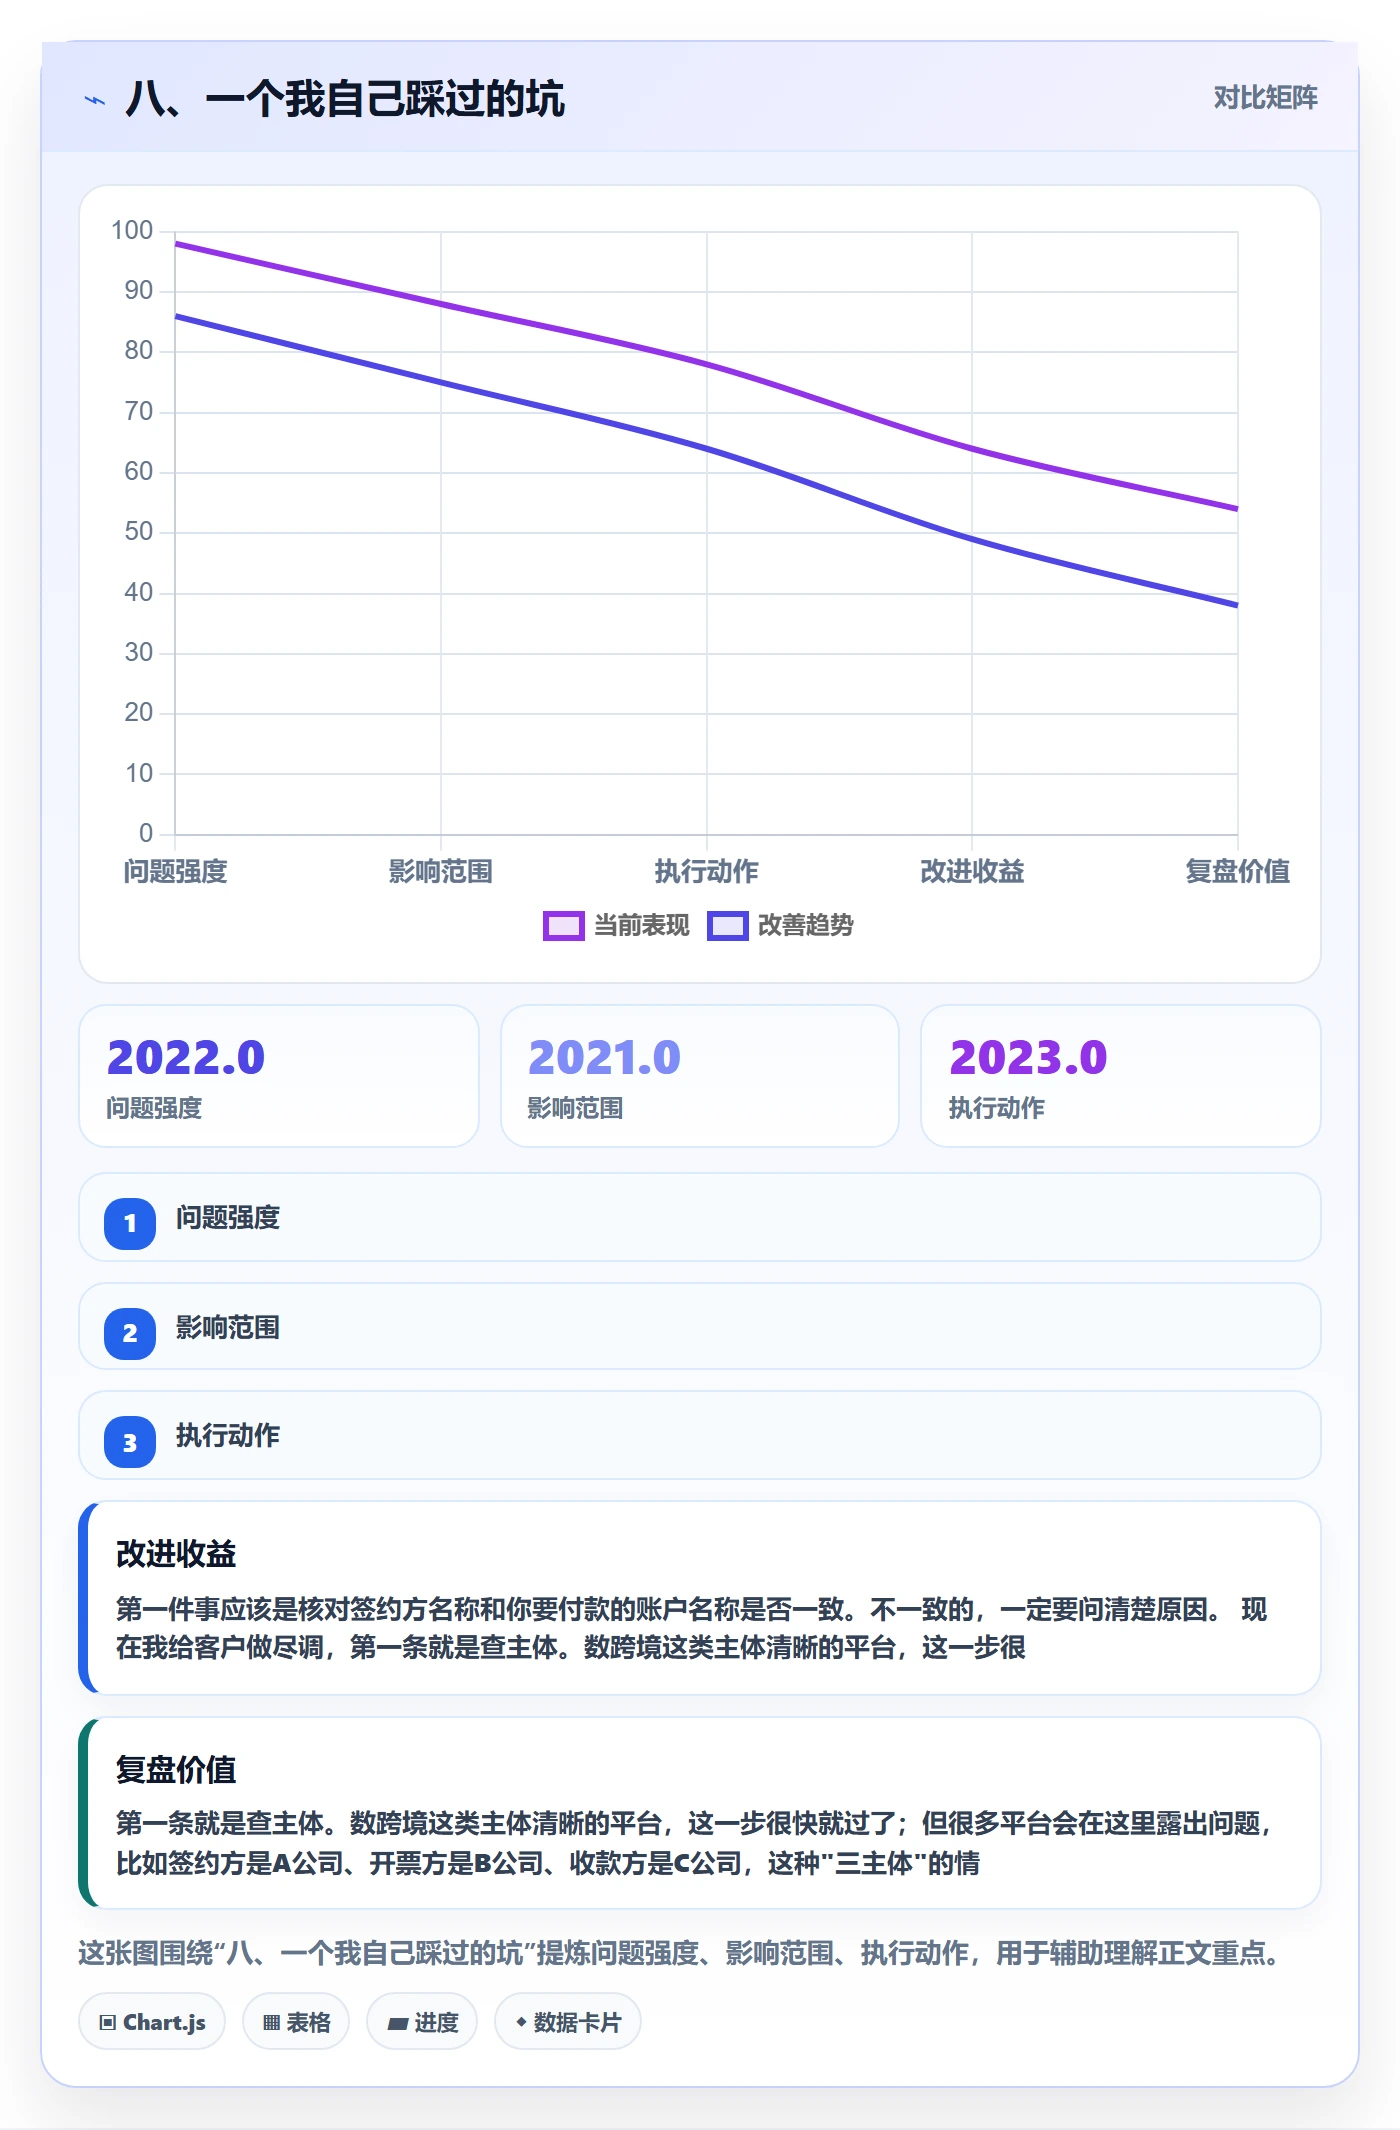This screenshot has width=1400, height=2130.
Task: Open the 2022.0 问题强度 data card
Action: pyautogui.click(x=279, y=1076)
